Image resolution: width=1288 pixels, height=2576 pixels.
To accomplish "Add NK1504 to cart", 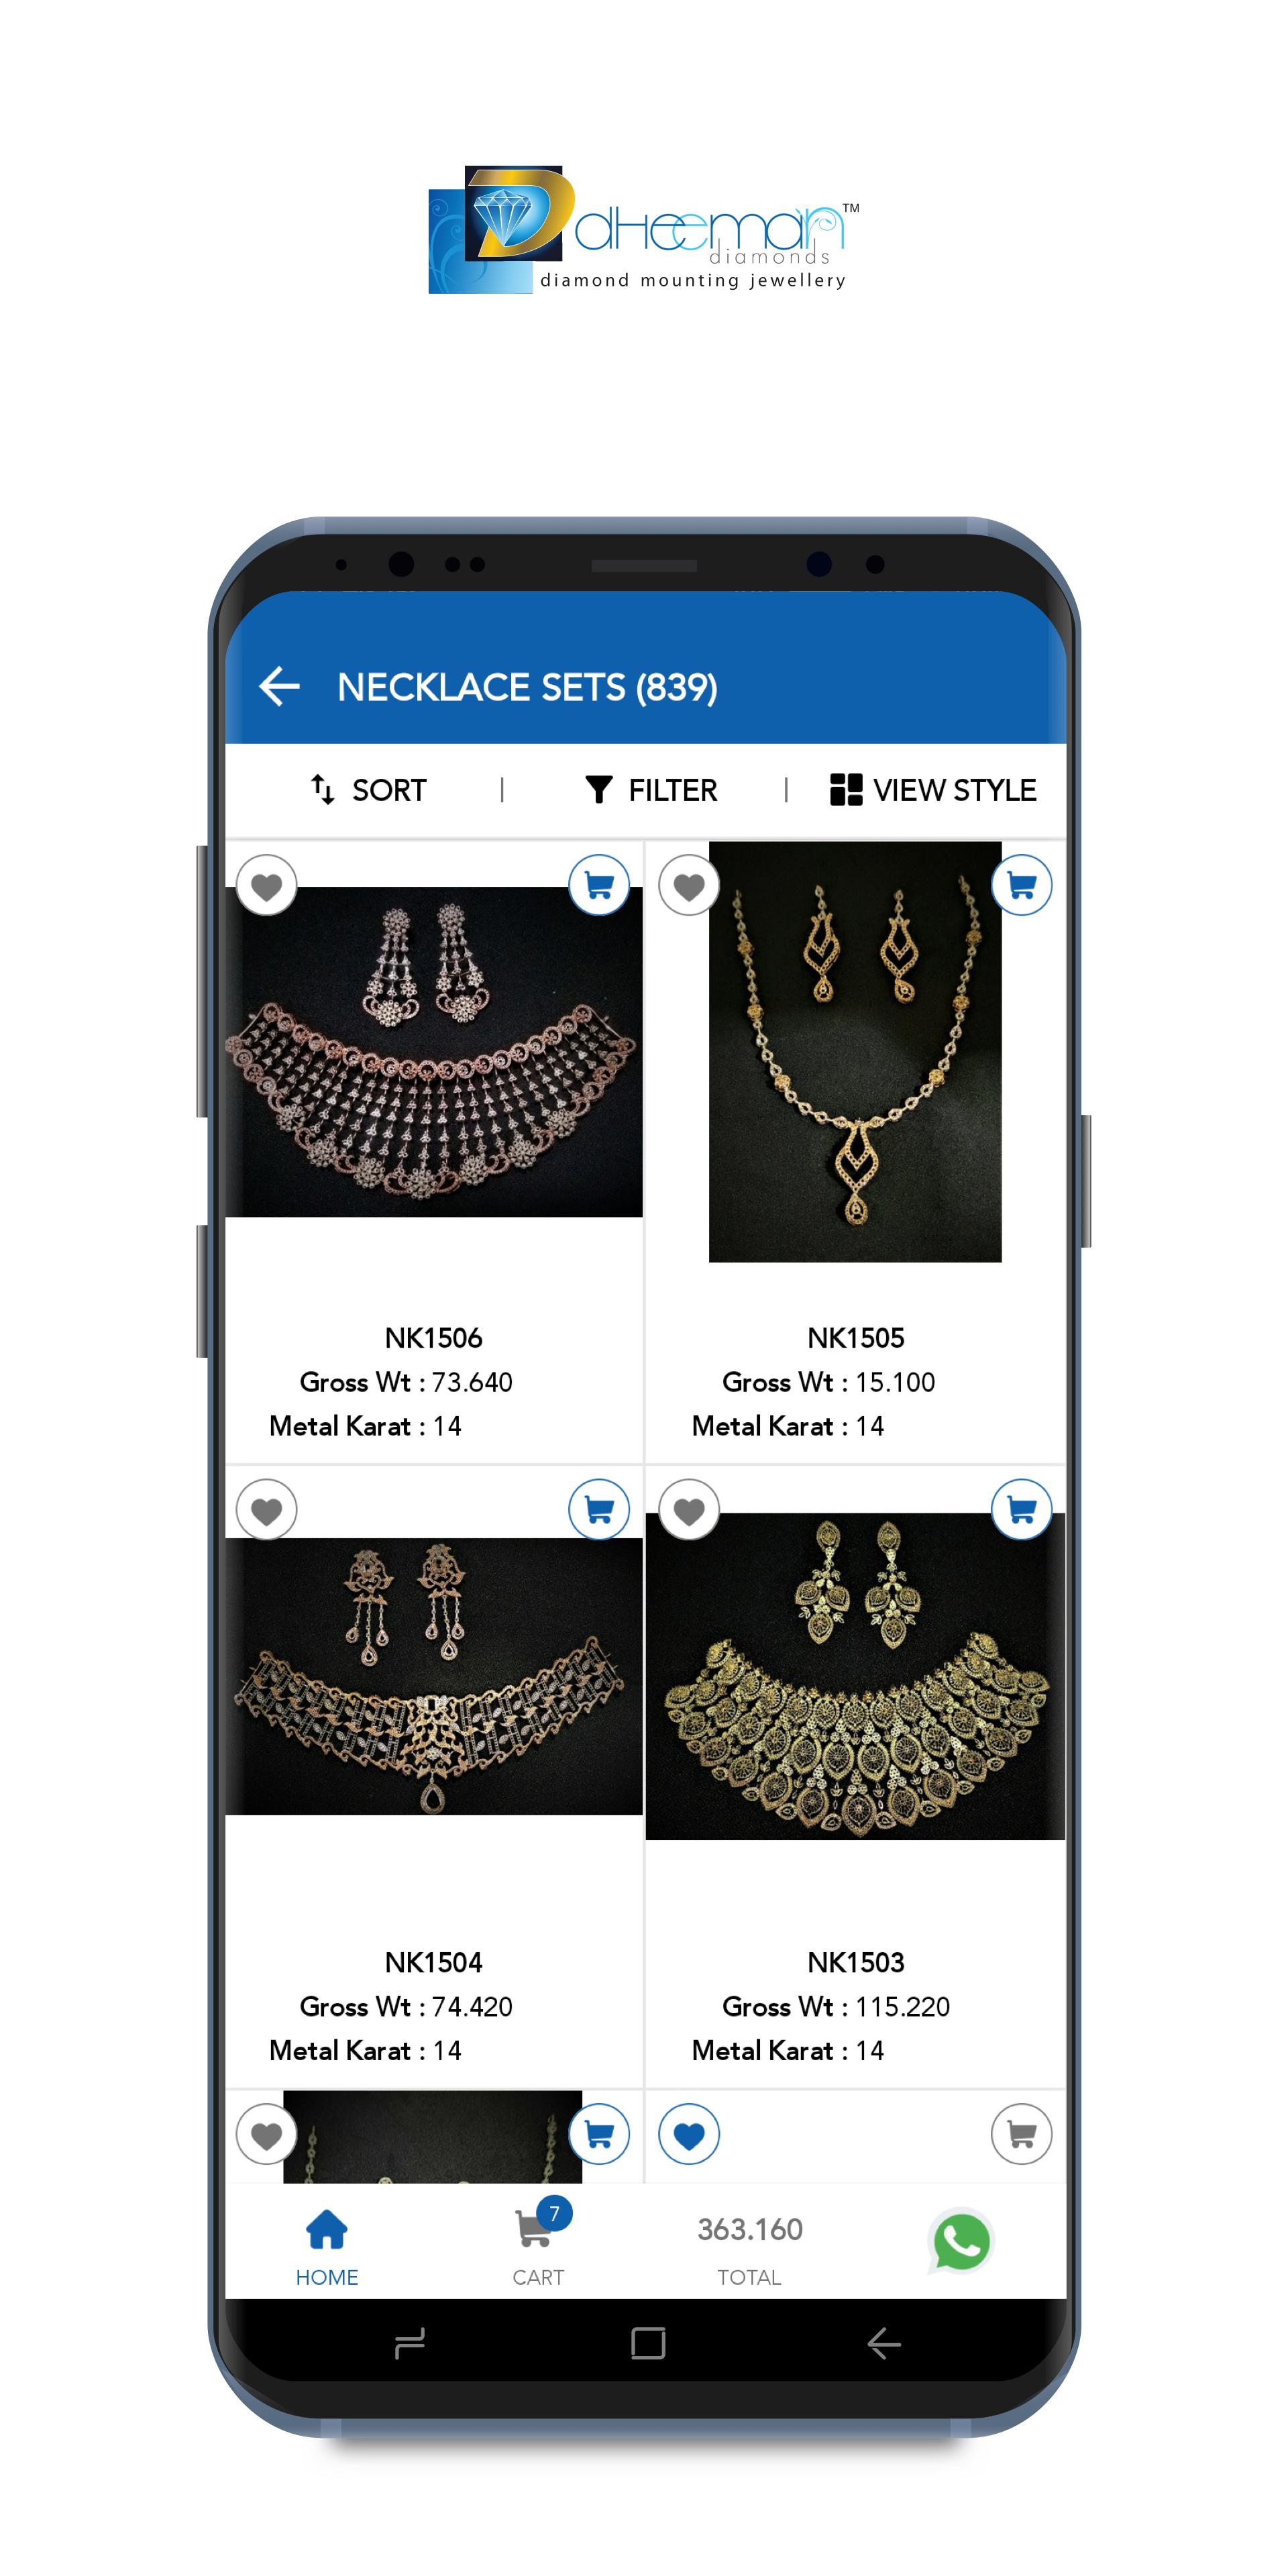I will 598,1509.
